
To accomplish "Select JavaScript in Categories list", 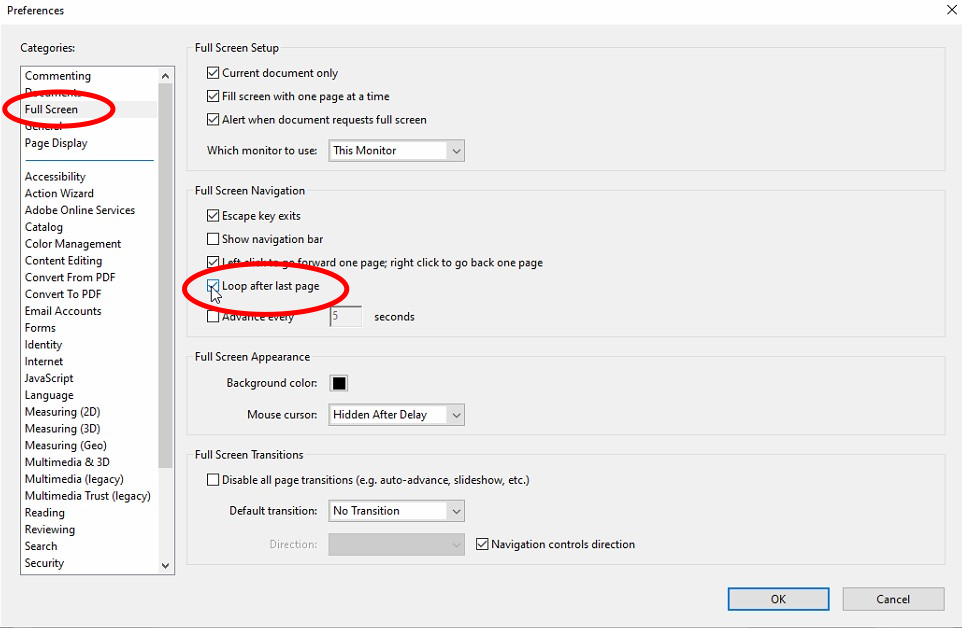I will coord(49,378).
